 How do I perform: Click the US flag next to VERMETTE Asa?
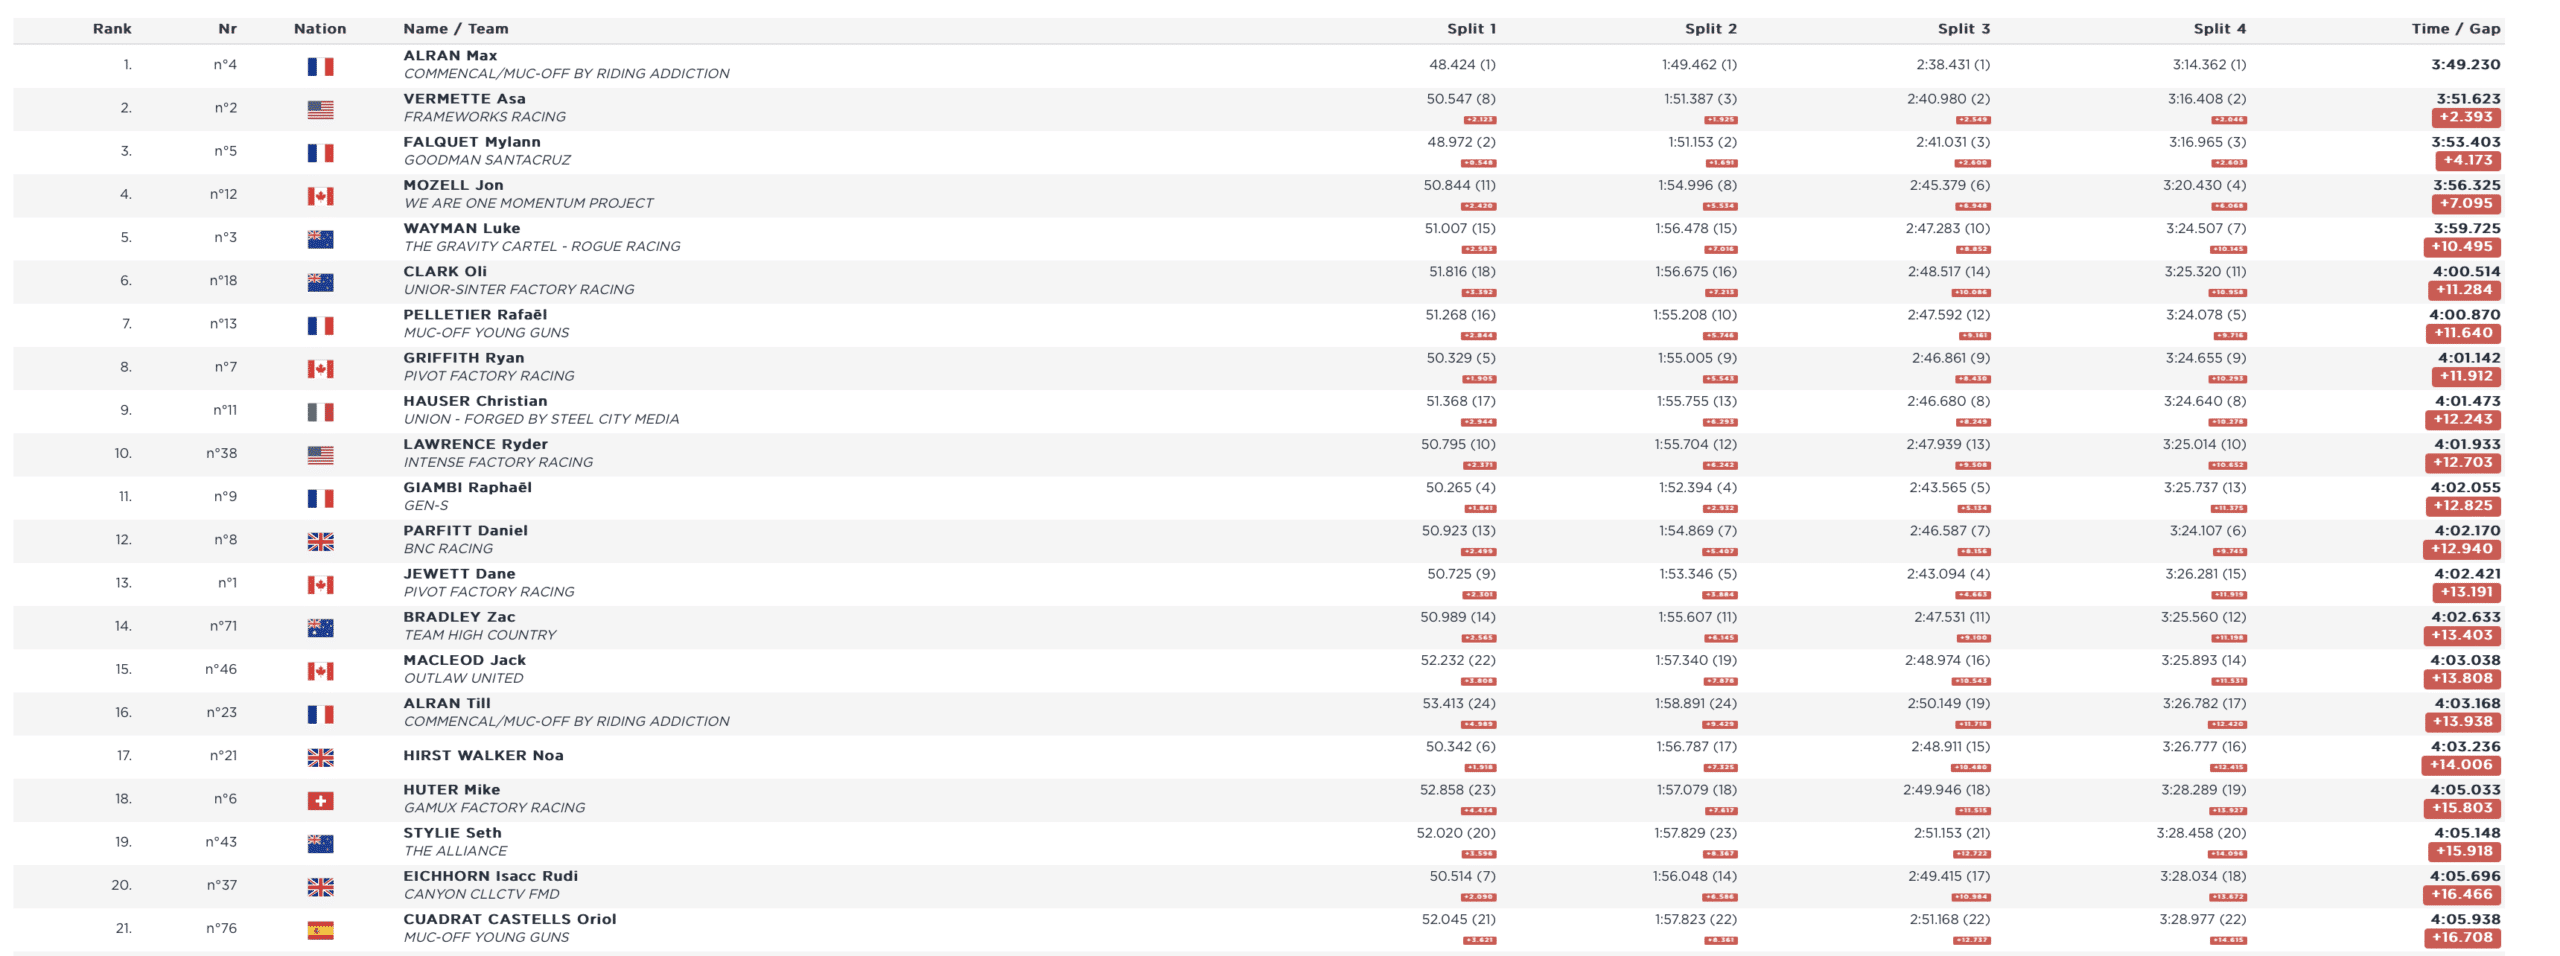pyautogui.click(x=320, y=109)
